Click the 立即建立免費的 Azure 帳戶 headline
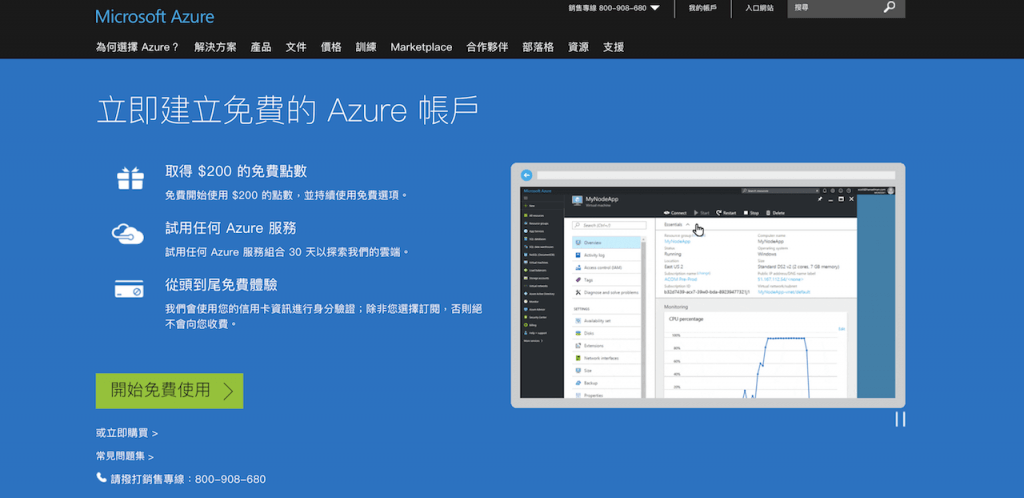Image resolution: width=1024 pixels, height=498 pixels. click(x=287, y=110)
